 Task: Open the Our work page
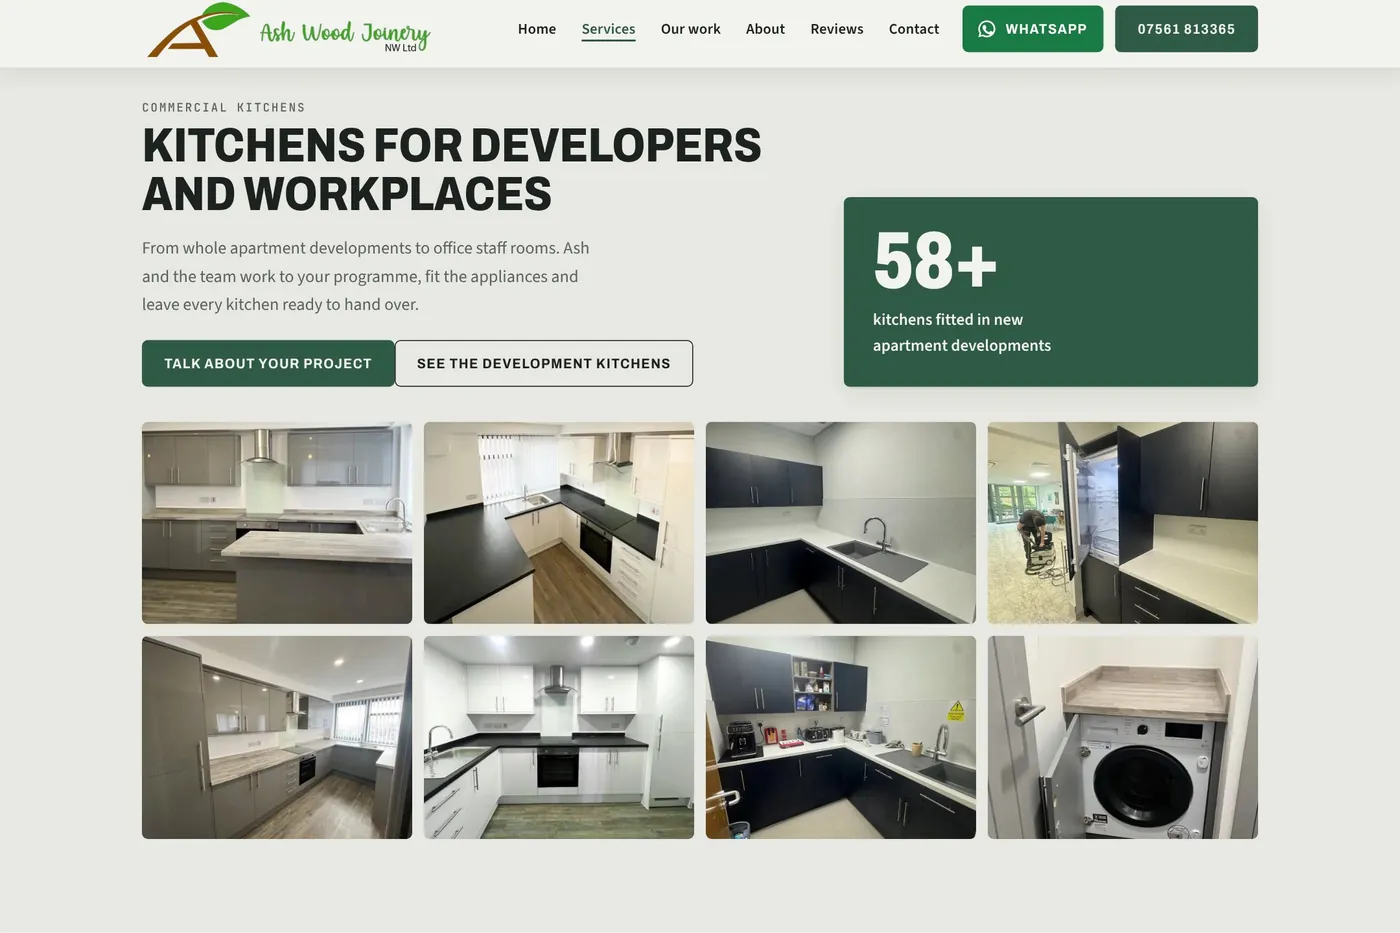click(690, 29)
